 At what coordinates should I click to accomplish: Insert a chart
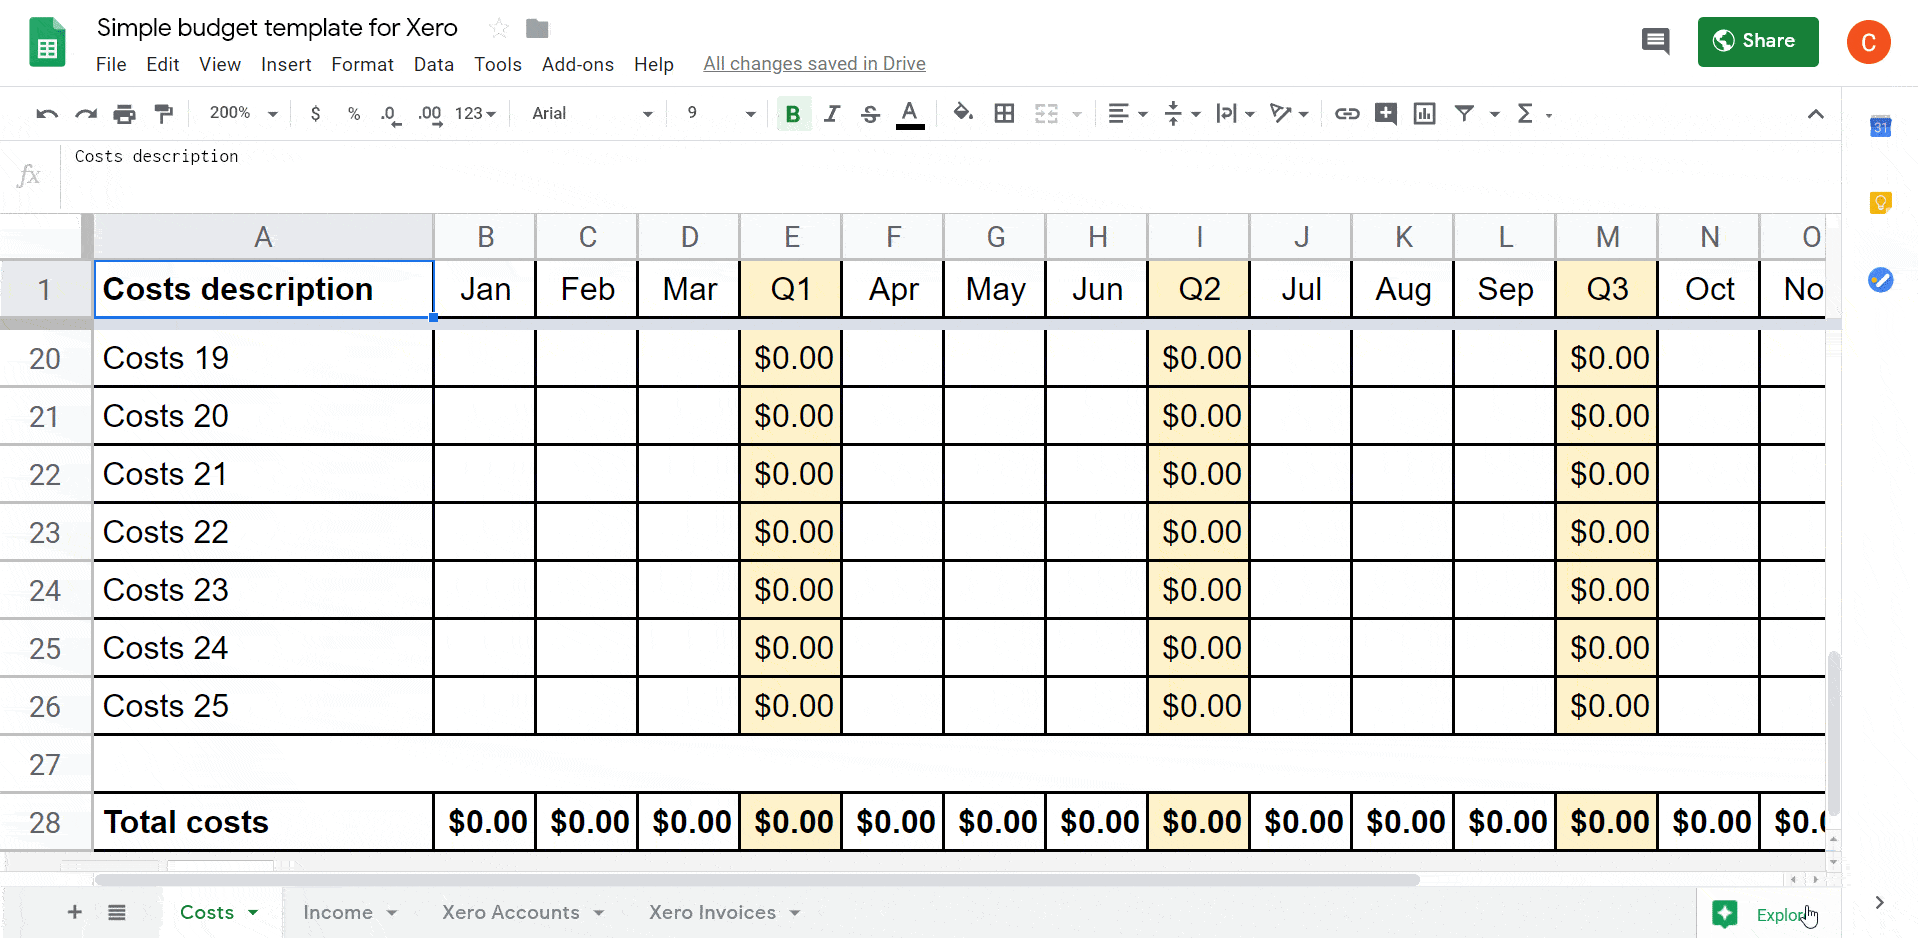click(x=1424, y=113)
